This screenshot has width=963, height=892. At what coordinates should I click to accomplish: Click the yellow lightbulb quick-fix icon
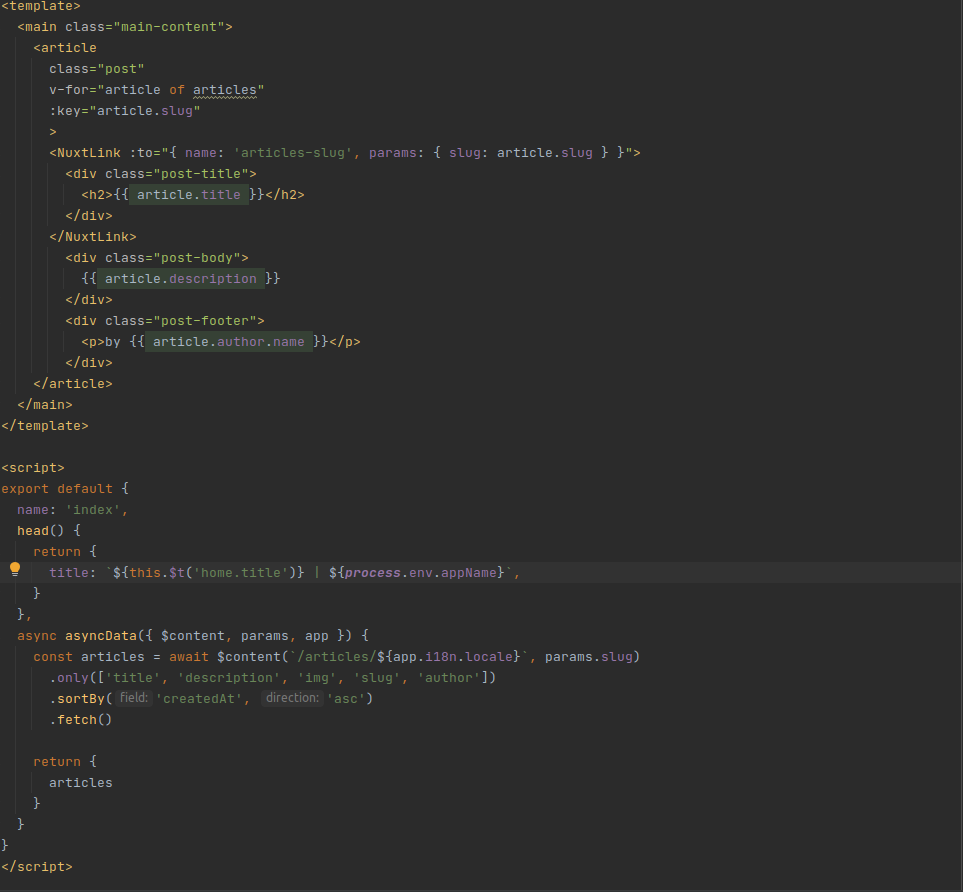click(x=15, y=570)
